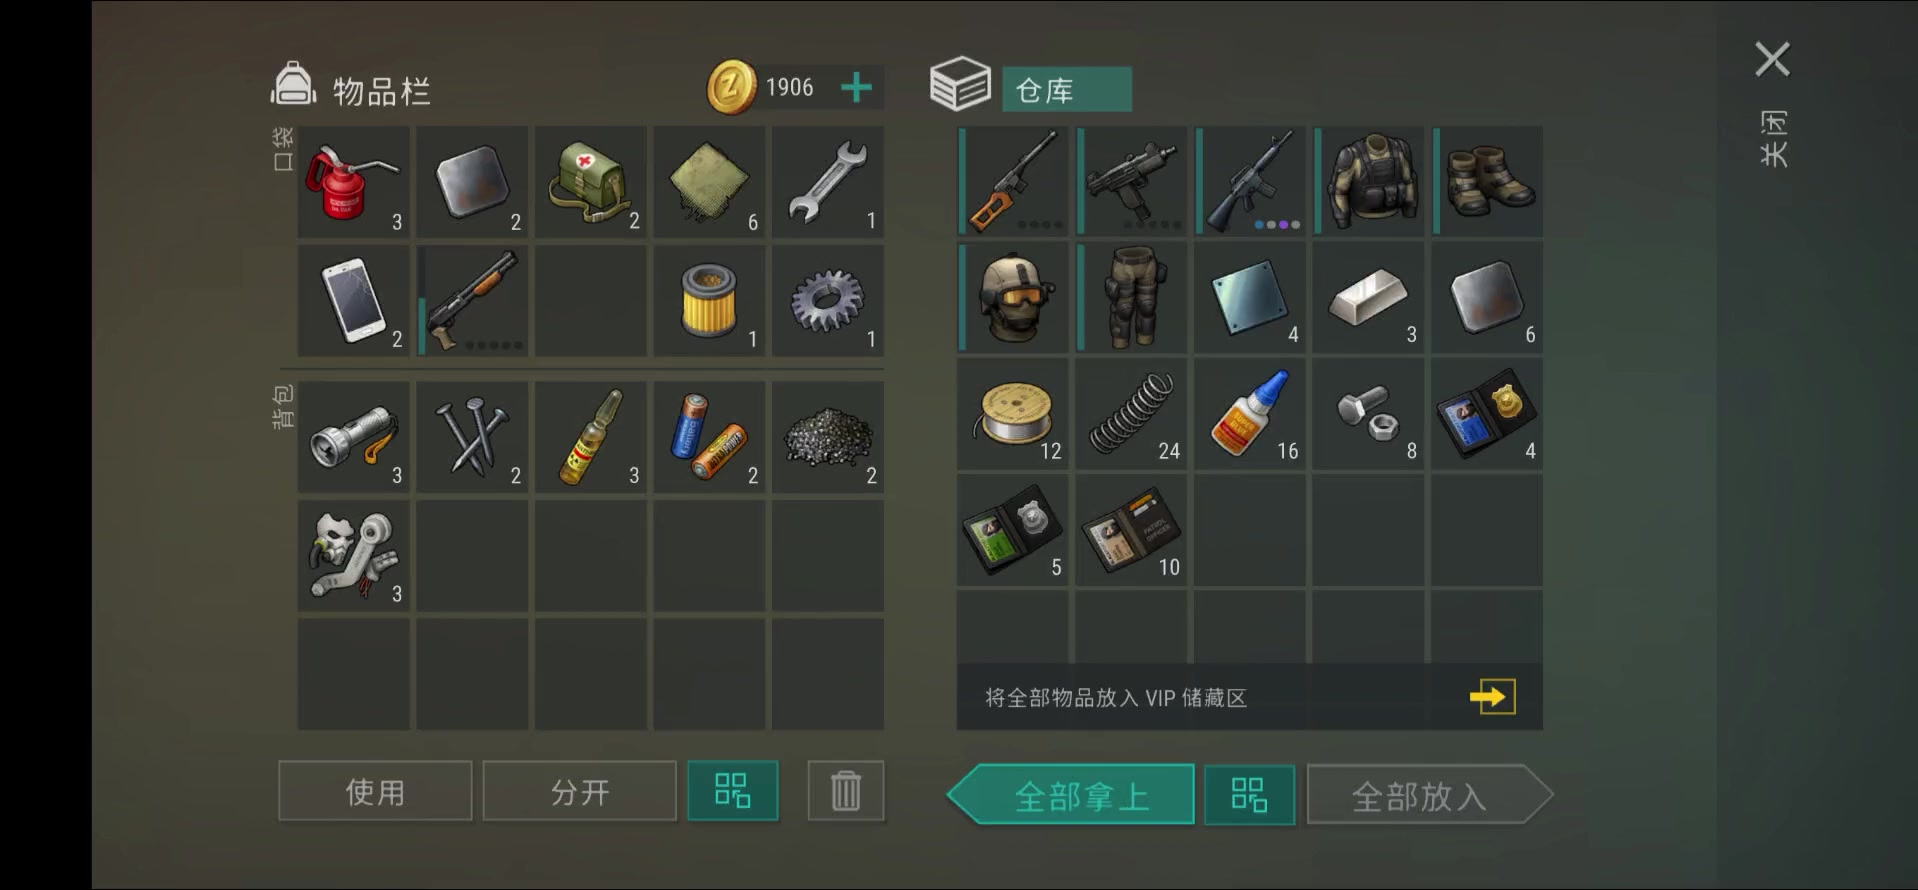Select the shotgun in the inventory
The height and width of the screenshot is (890, 1918).
pos(472,300)
